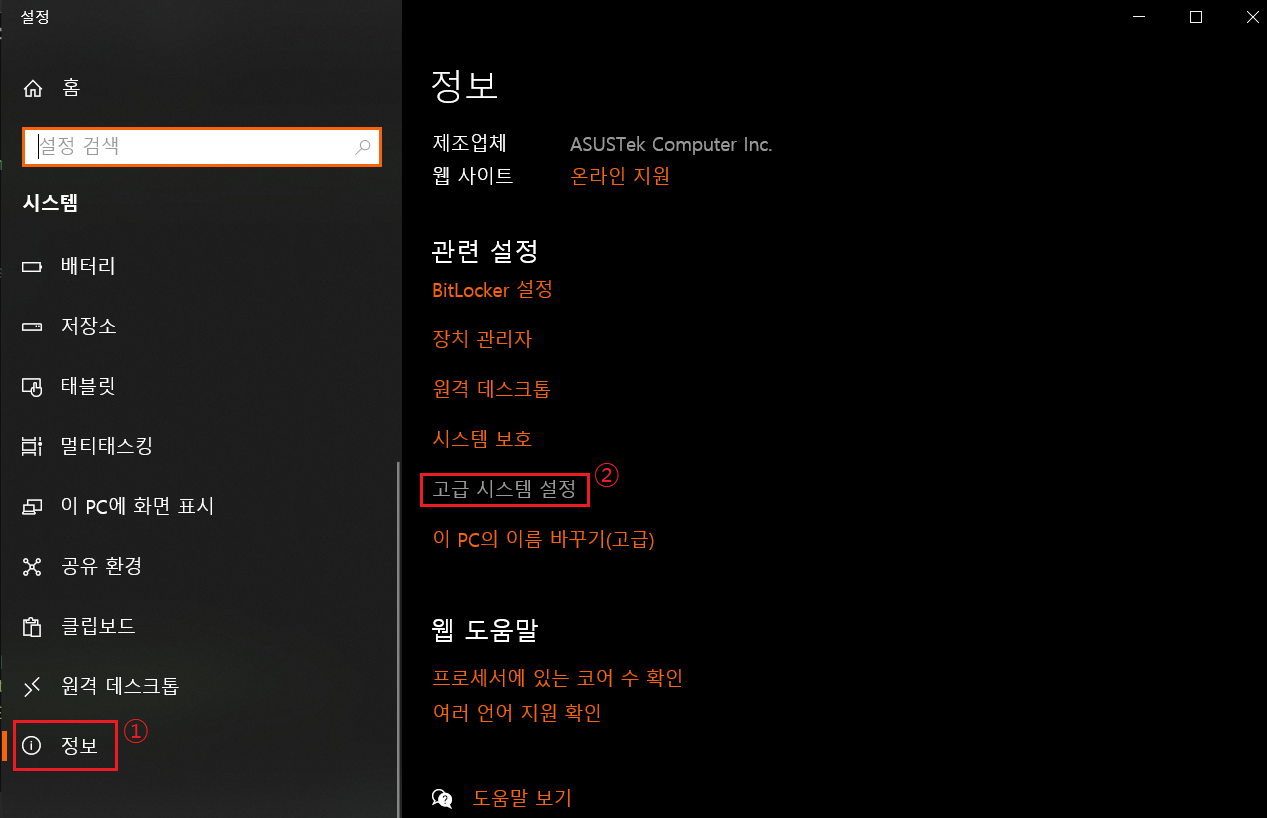Screen dimensions: 1267x818
Task: Select the storage drive icon
Action: pyautogui.click(x=32, y=327)
